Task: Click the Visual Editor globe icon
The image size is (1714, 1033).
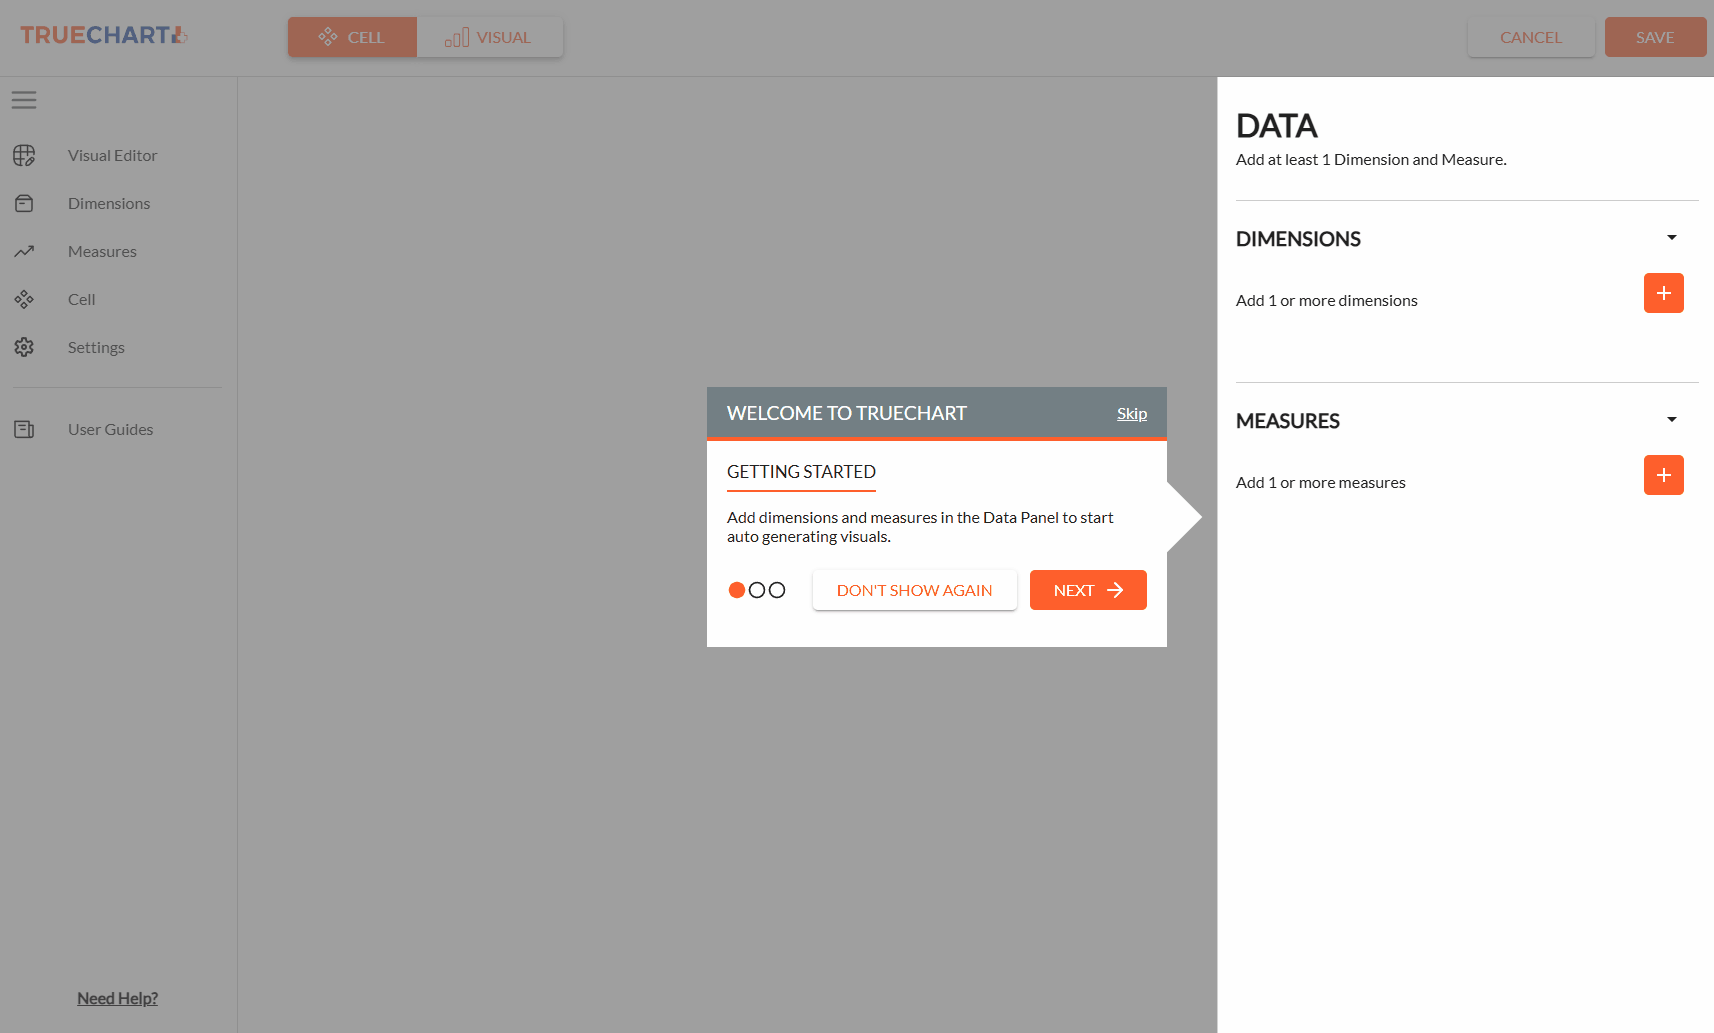Action: [24, 155]
